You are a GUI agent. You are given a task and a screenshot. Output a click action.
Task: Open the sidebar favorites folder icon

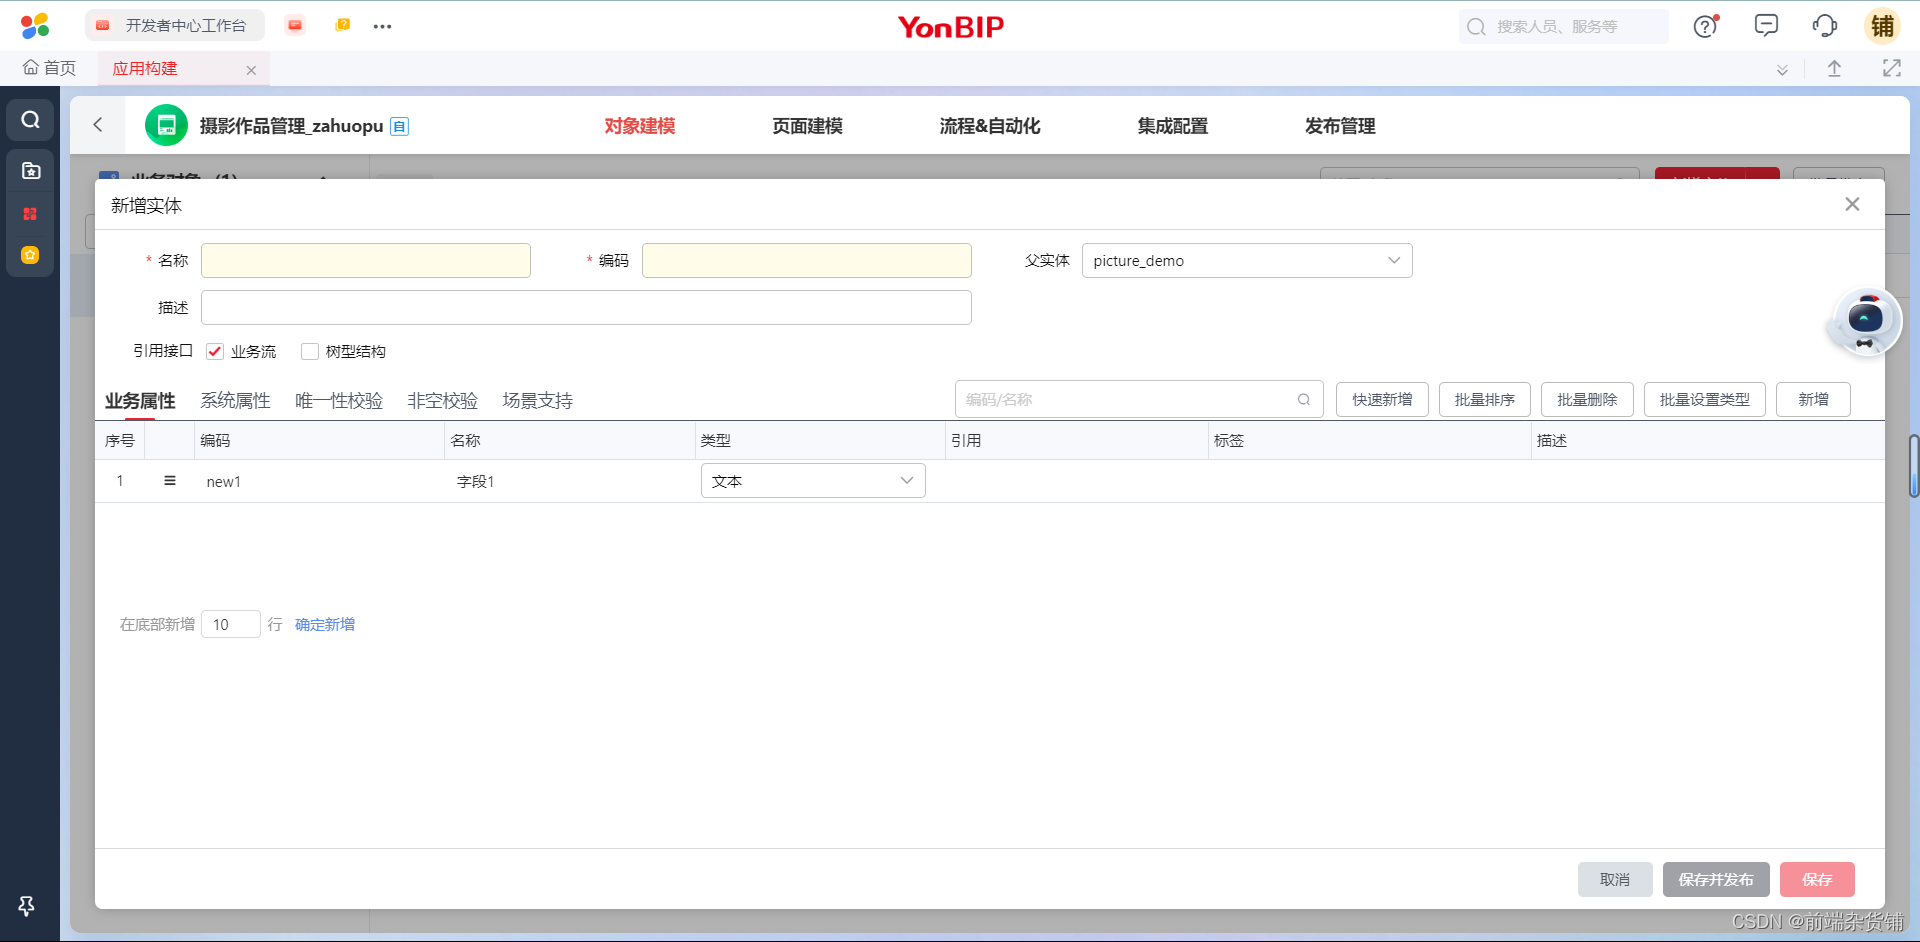31,171
